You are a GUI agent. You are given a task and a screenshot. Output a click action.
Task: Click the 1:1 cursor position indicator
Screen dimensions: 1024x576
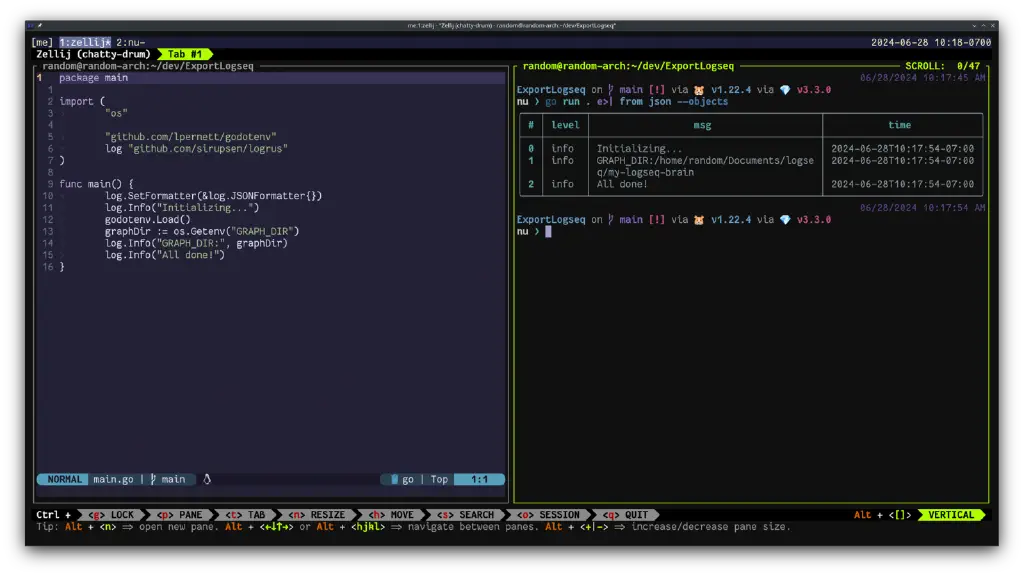(x=479, y=479)
